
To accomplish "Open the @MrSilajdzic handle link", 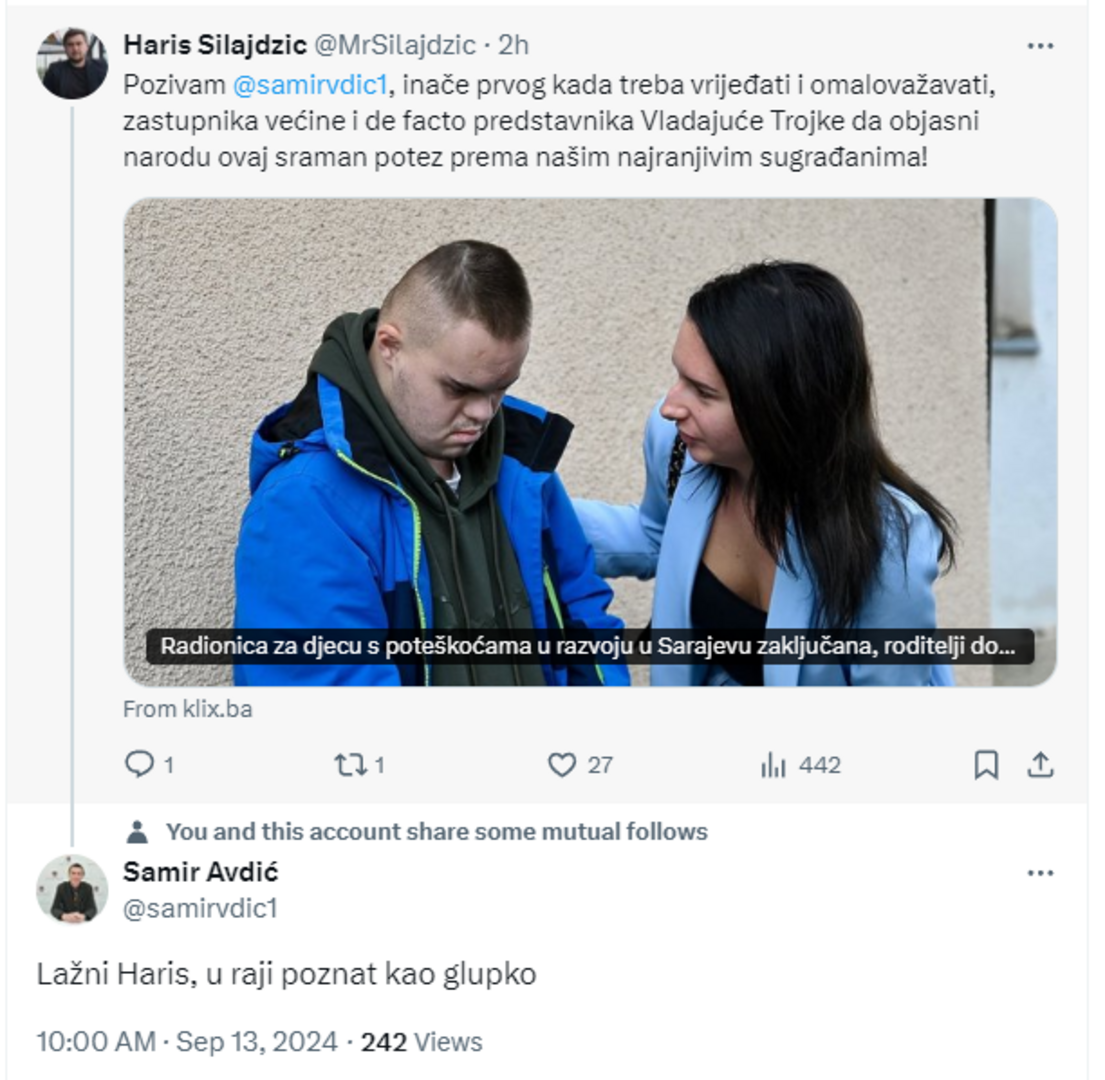I will point(395,45).
